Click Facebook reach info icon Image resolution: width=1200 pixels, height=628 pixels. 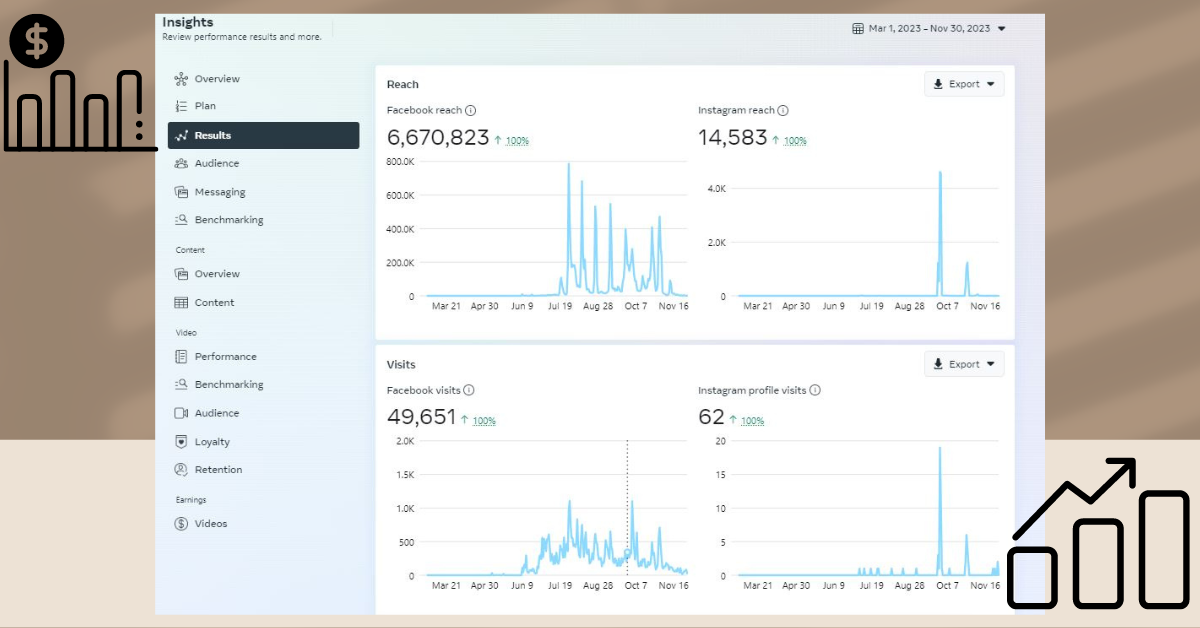(x=471, y=111)
